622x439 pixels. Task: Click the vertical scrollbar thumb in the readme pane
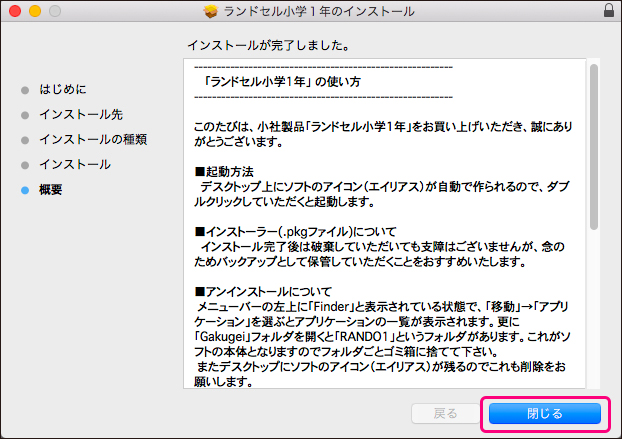(593, 147)
